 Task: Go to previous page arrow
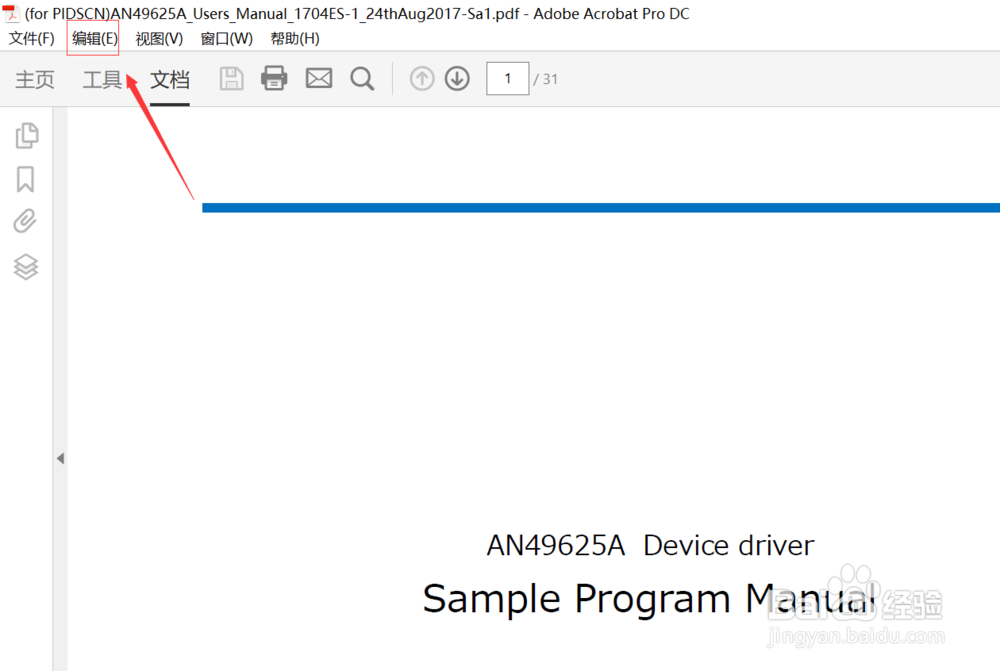(x=422, y=79)
